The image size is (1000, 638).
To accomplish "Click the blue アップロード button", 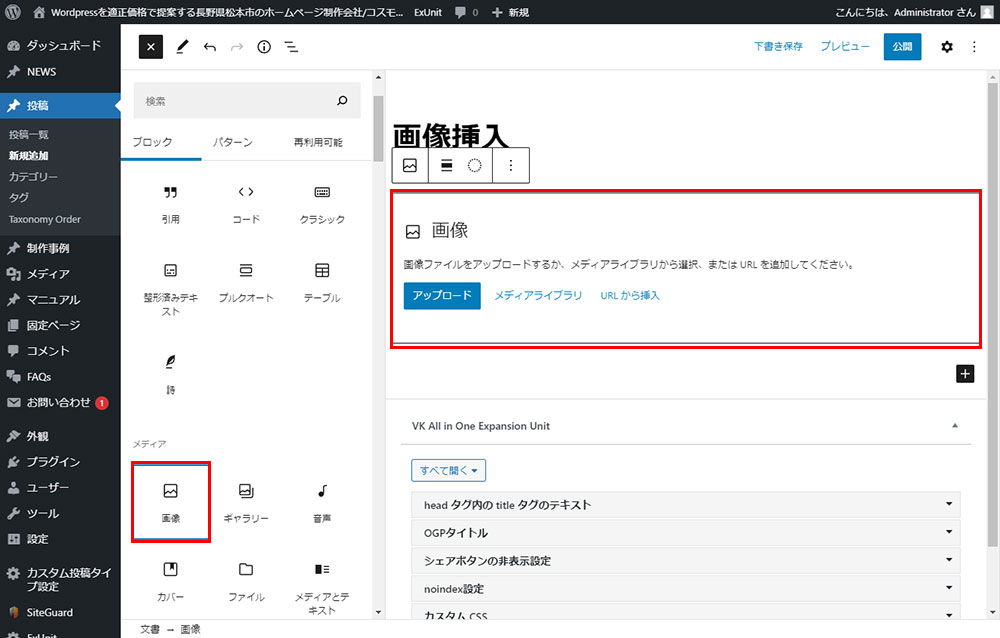I will pos(442,296).
